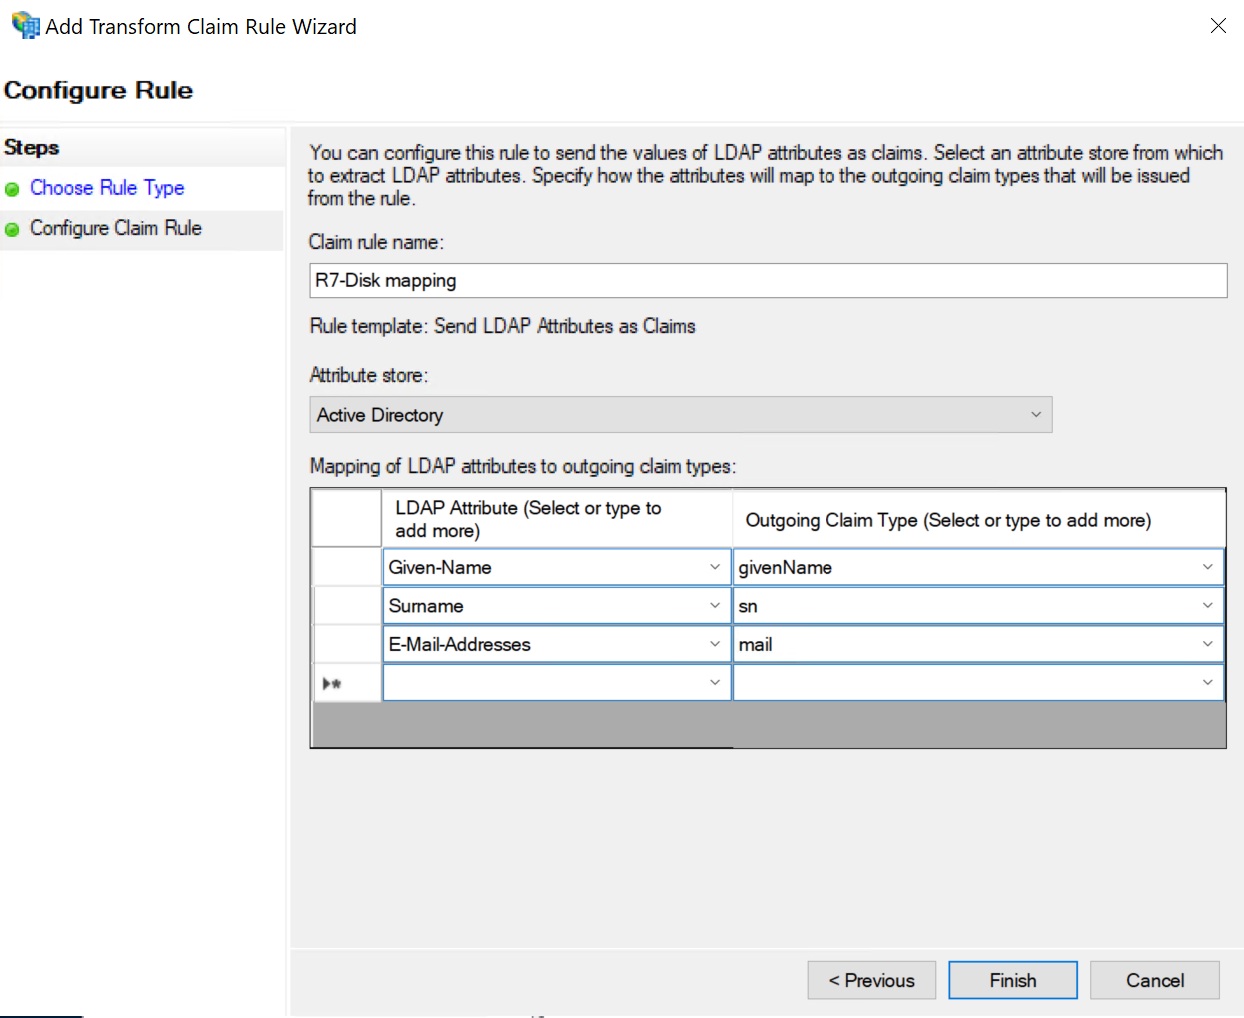Expand the sn outgoing claim dropdown
Viewport: 1244px width, 1018px height.
click(1207, 605)
